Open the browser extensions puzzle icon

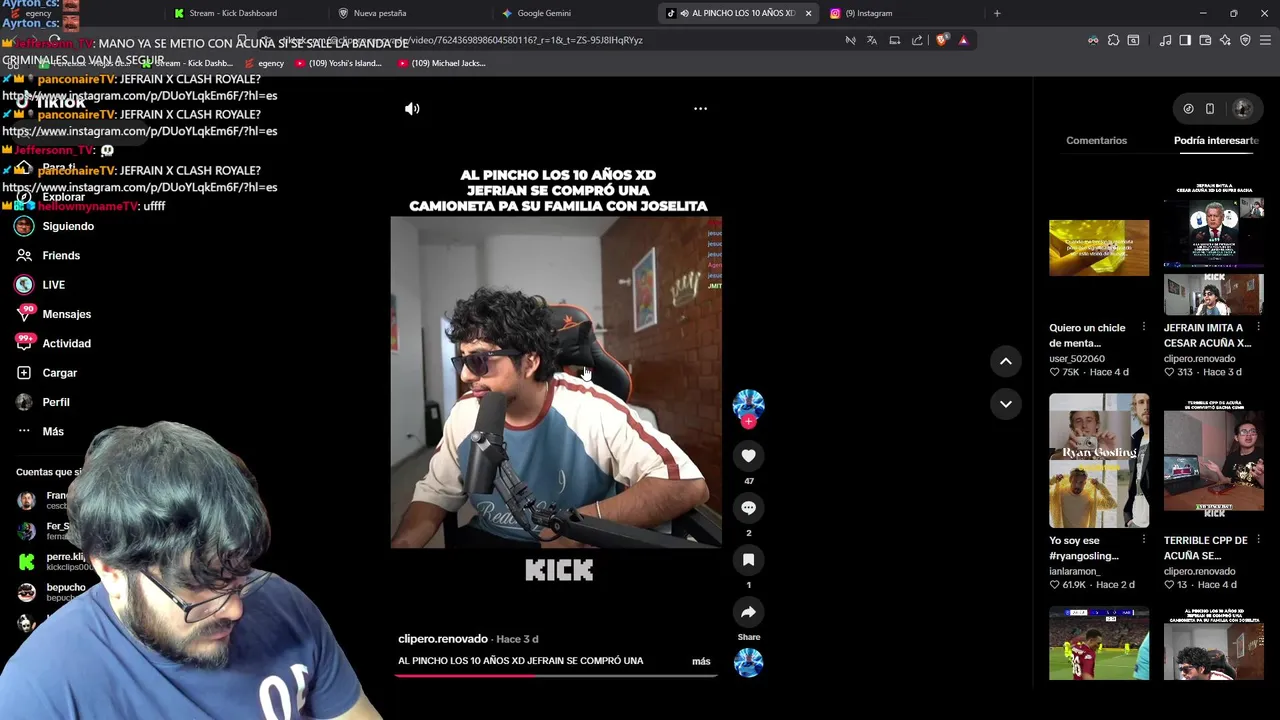tap(1113, 40)
